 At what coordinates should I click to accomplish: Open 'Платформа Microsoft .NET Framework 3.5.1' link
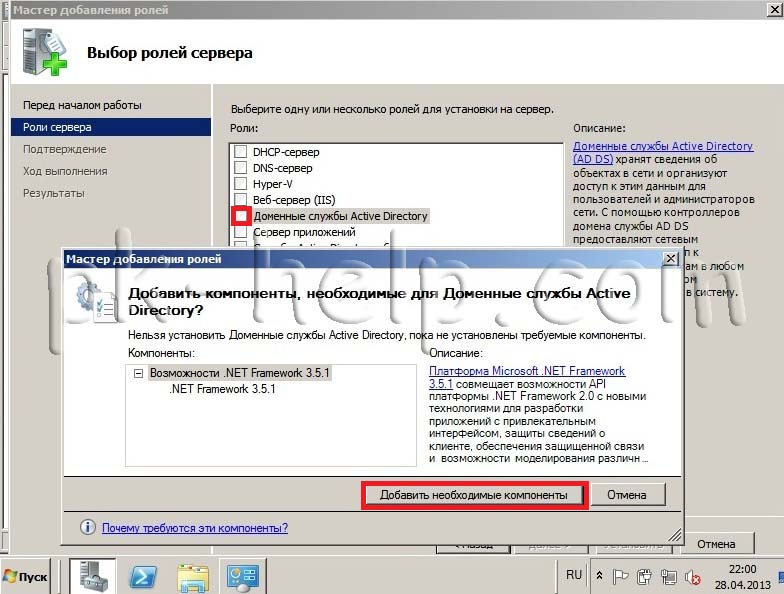526,377
